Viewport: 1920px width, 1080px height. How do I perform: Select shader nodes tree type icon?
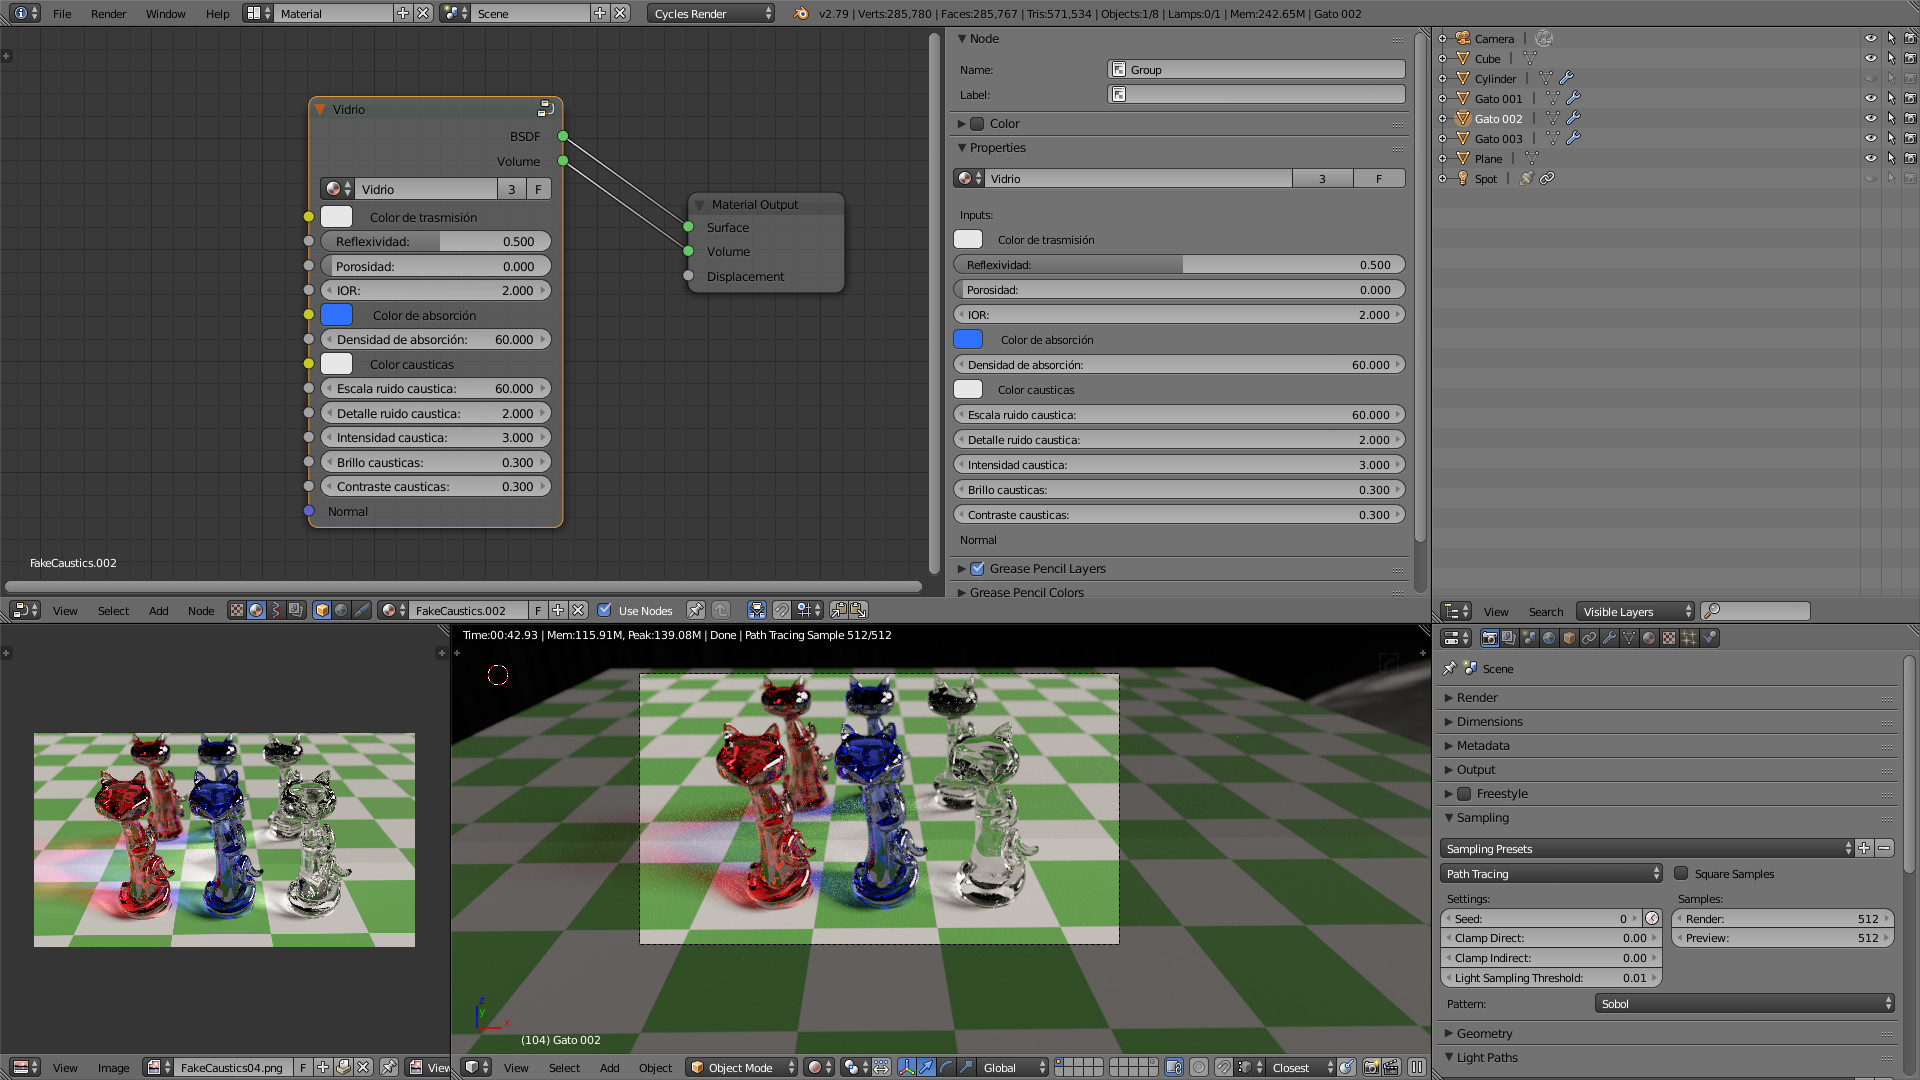coord(256,610)
